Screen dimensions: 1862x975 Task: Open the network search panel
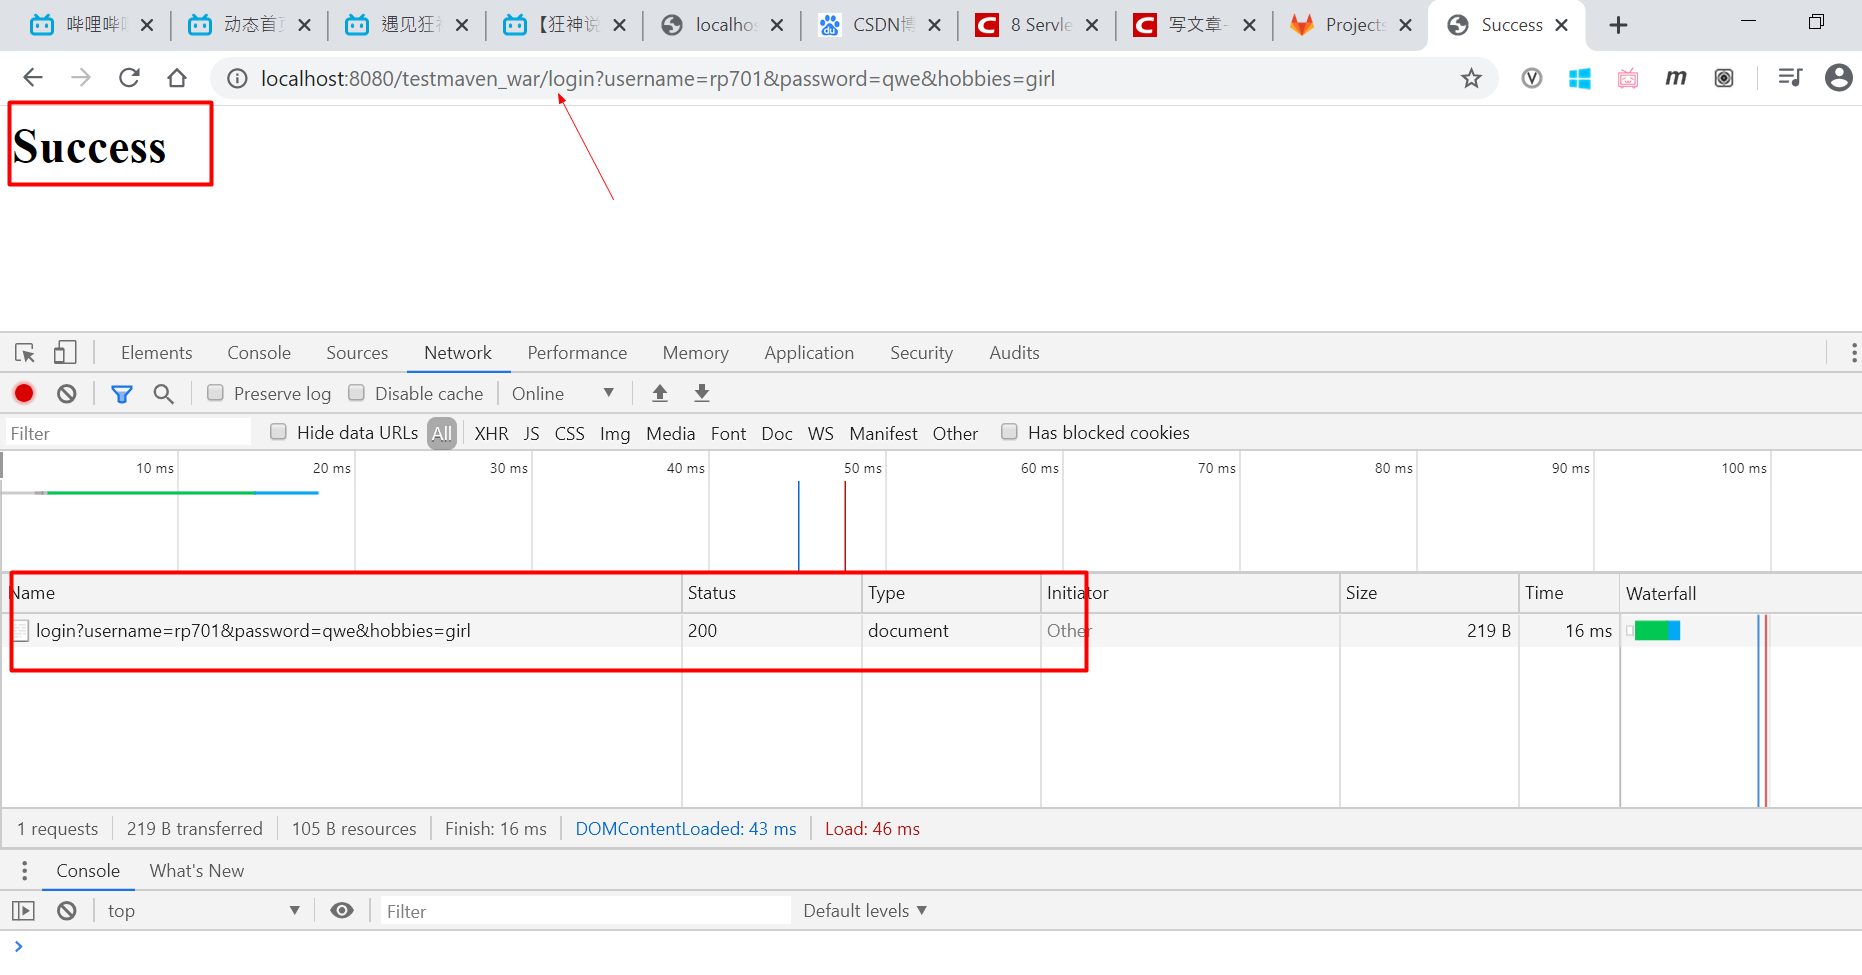pos(163,393)
